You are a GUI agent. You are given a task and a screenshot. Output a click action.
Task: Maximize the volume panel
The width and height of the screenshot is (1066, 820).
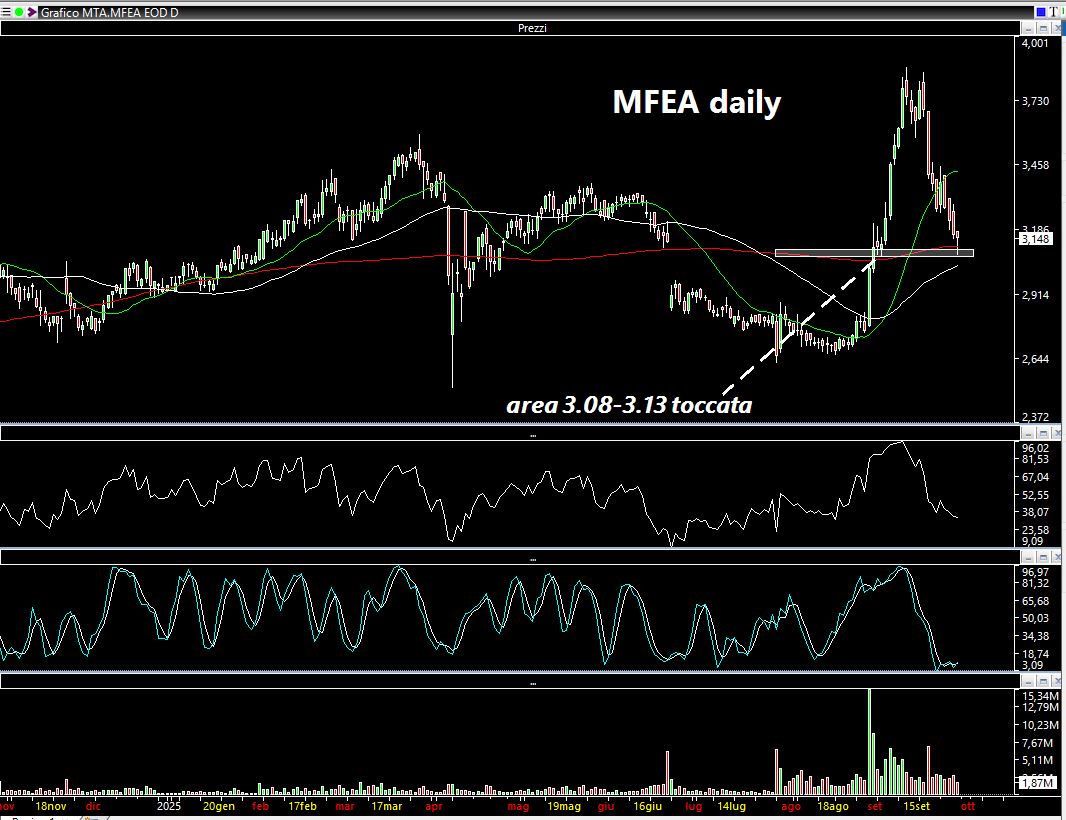pyautogui.click(x=1043, y=681)
